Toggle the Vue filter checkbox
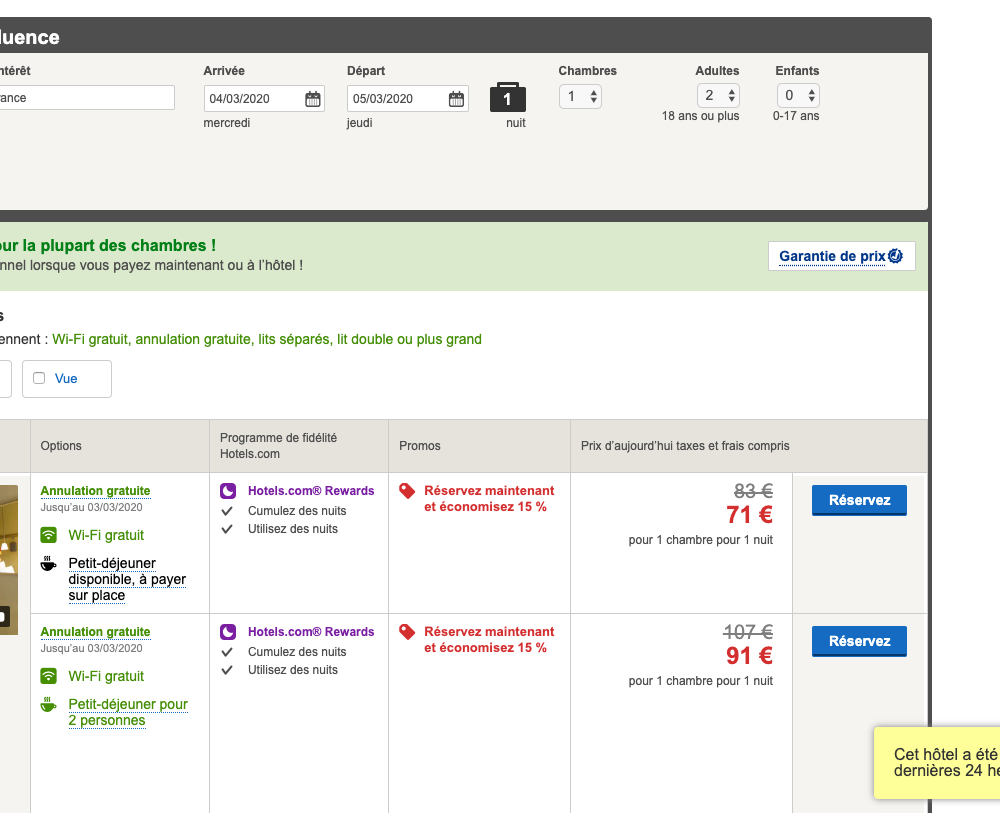Image resolution: width=1000 pixels, height=813 pixels. pyautogui.click(x=39, y=378)
